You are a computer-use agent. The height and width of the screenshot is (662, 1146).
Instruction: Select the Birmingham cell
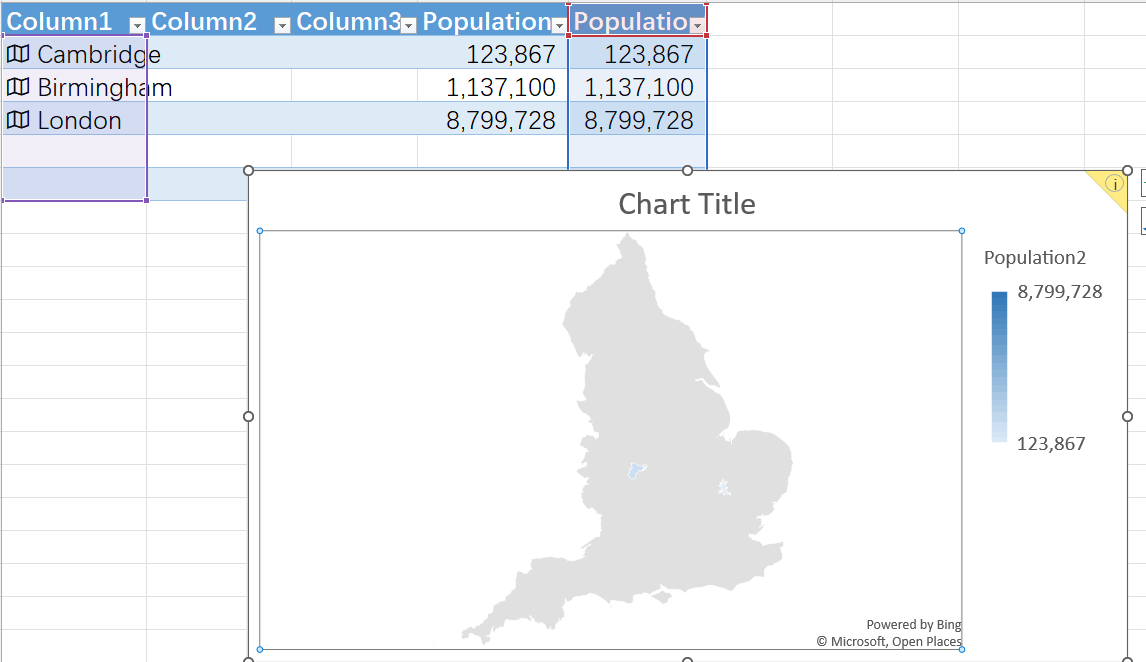(74, 85)
